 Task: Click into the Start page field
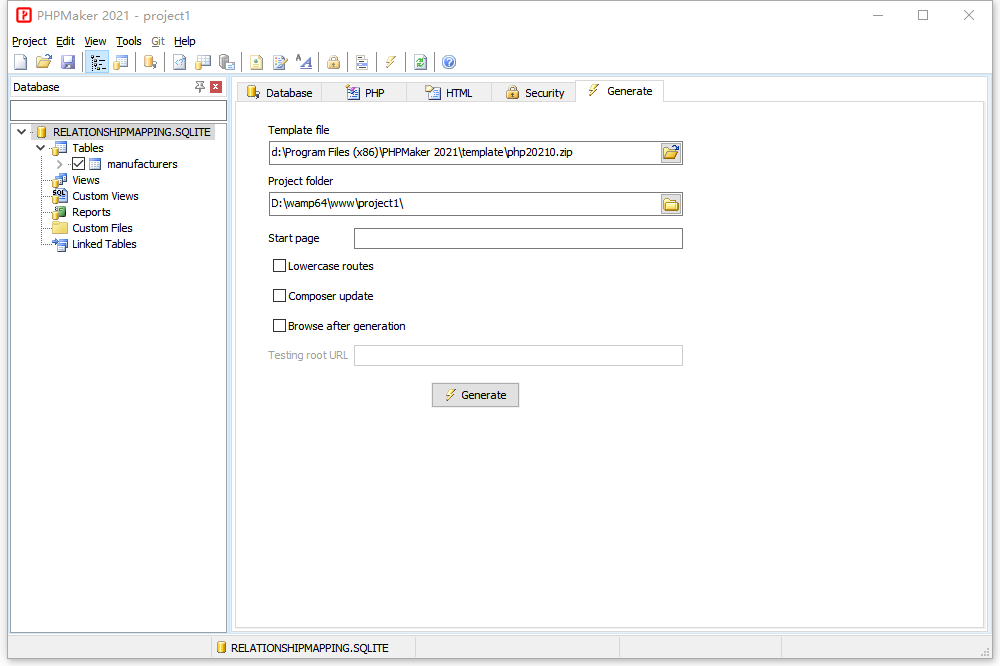coord(518,239)
